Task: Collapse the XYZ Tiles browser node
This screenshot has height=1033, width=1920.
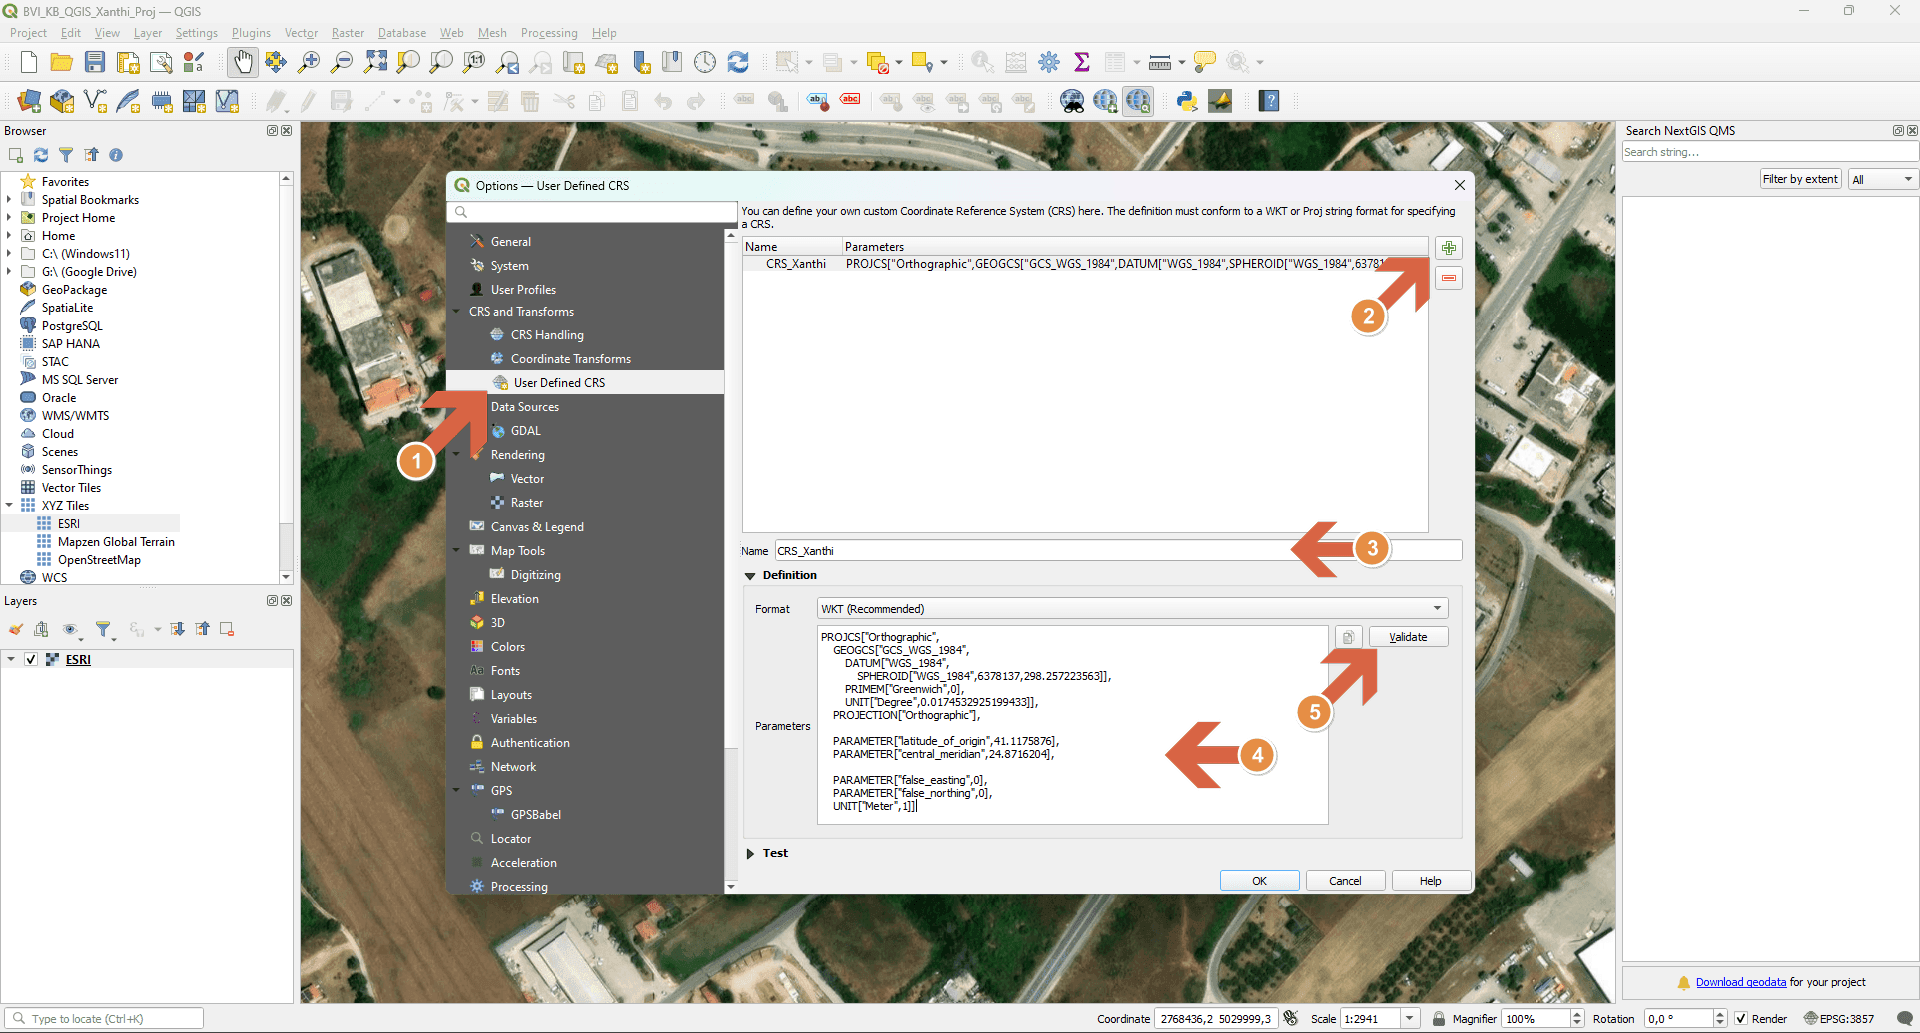Action: click(x=9, y=506)
